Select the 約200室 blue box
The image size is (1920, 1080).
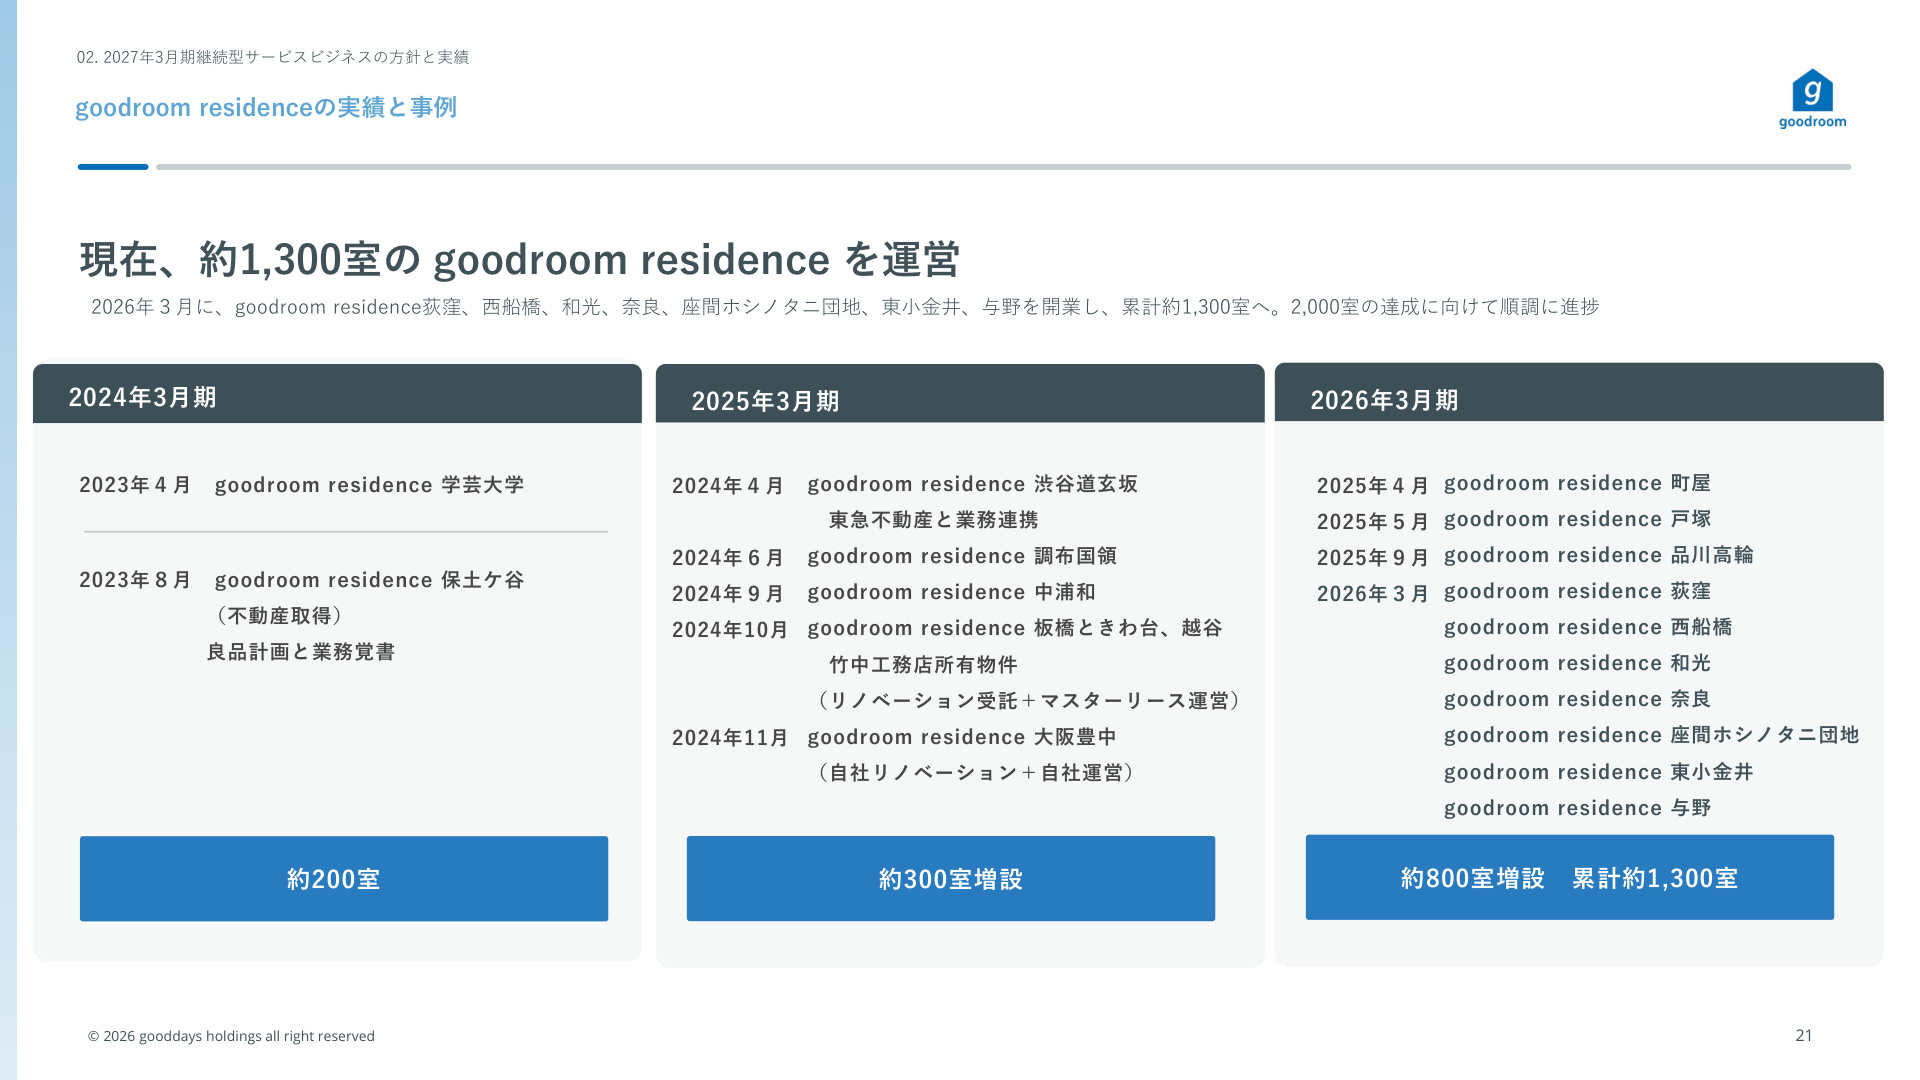pyautogui.click(x=344, y=879)
